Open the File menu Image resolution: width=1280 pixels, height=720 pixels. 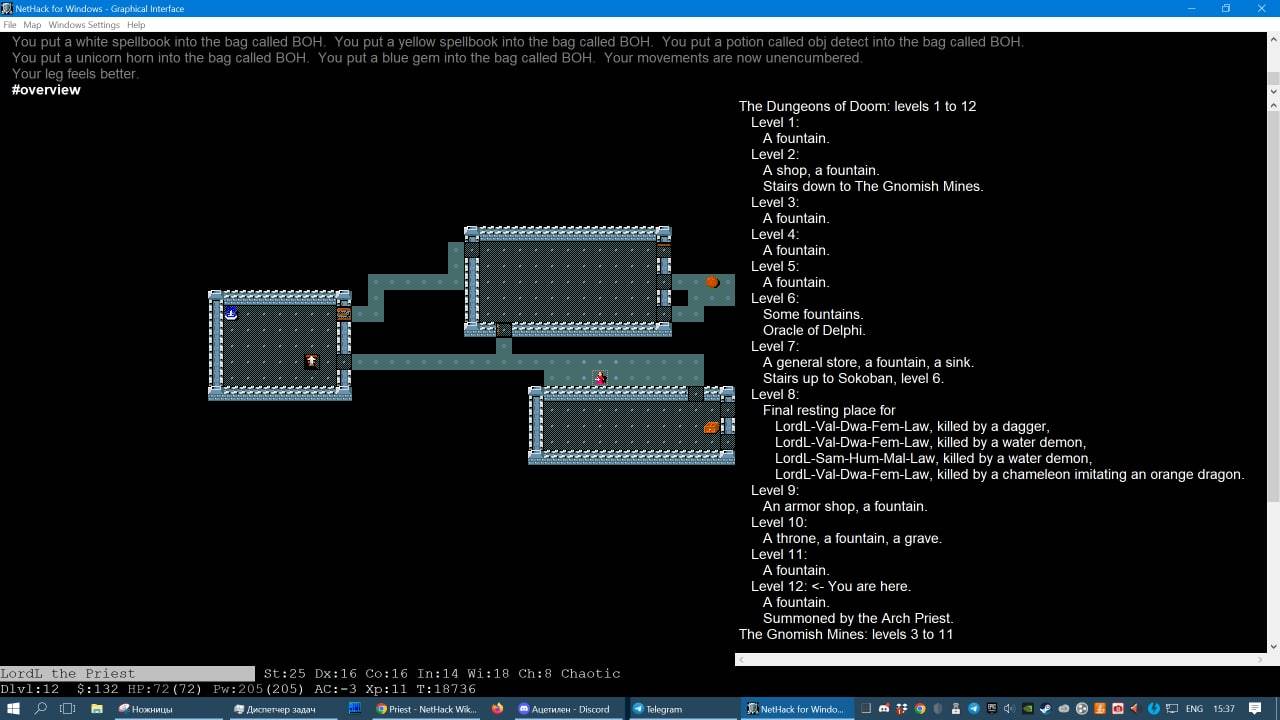10,25
